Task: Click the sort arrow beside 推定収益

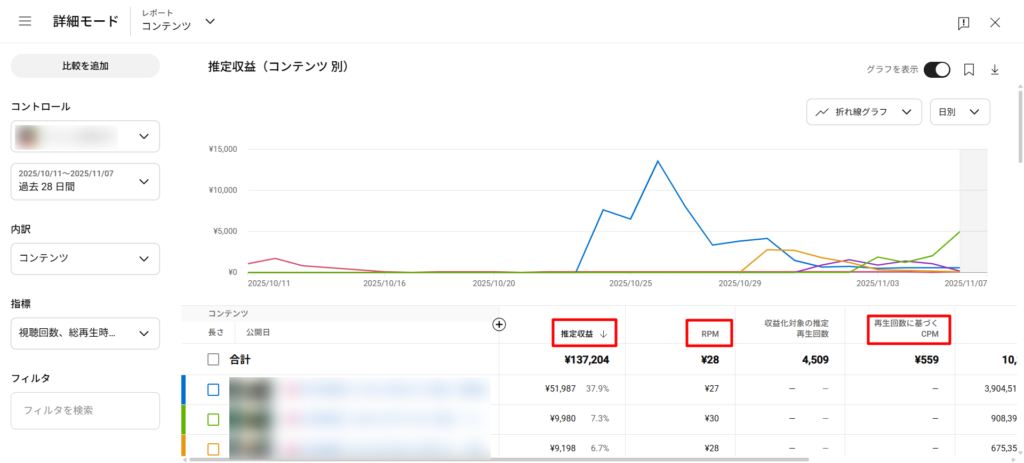Action: [x=603, y=333]
